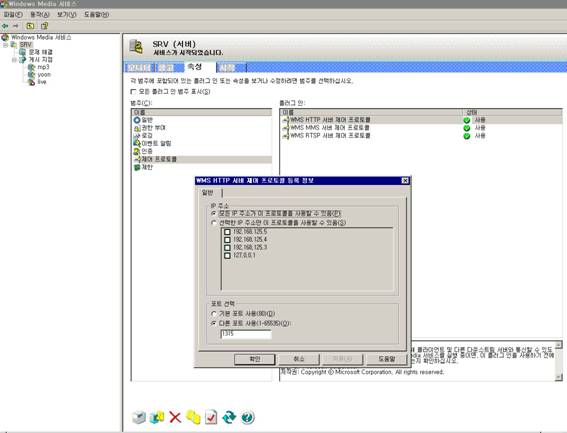The image size is (567, 433).
Task: Click the properties checklist icon at bottom
Action: [x=211, y=417]
